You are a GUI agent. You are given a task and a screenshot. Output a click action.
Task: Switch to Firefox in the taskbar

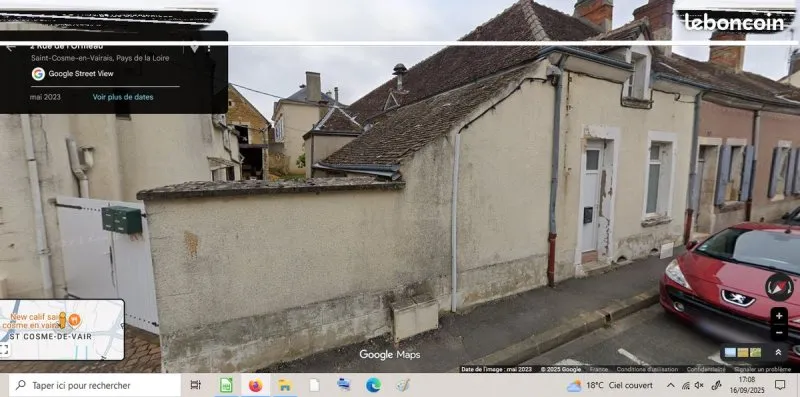(x=256, y=385)
